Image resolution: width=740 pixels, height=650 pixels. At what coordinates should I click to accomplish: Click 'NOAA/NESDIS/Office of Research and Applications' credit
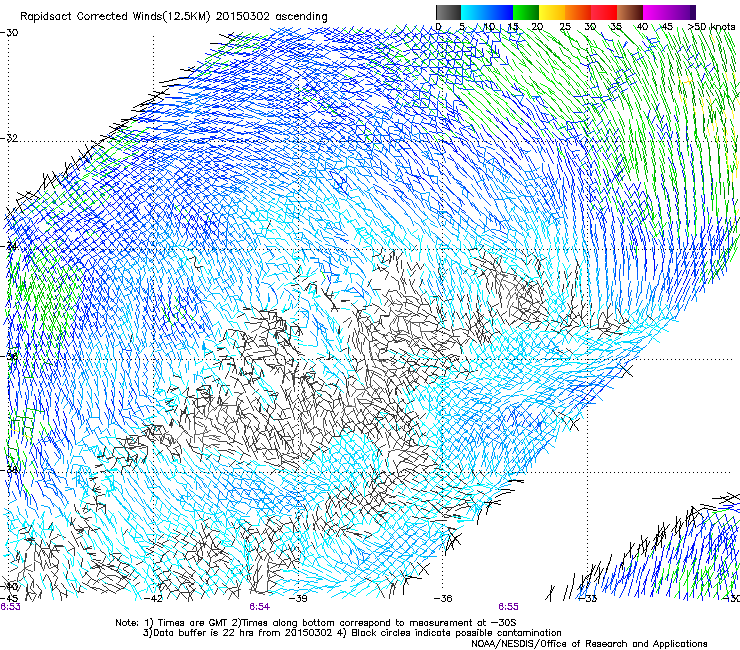[589, 644]
